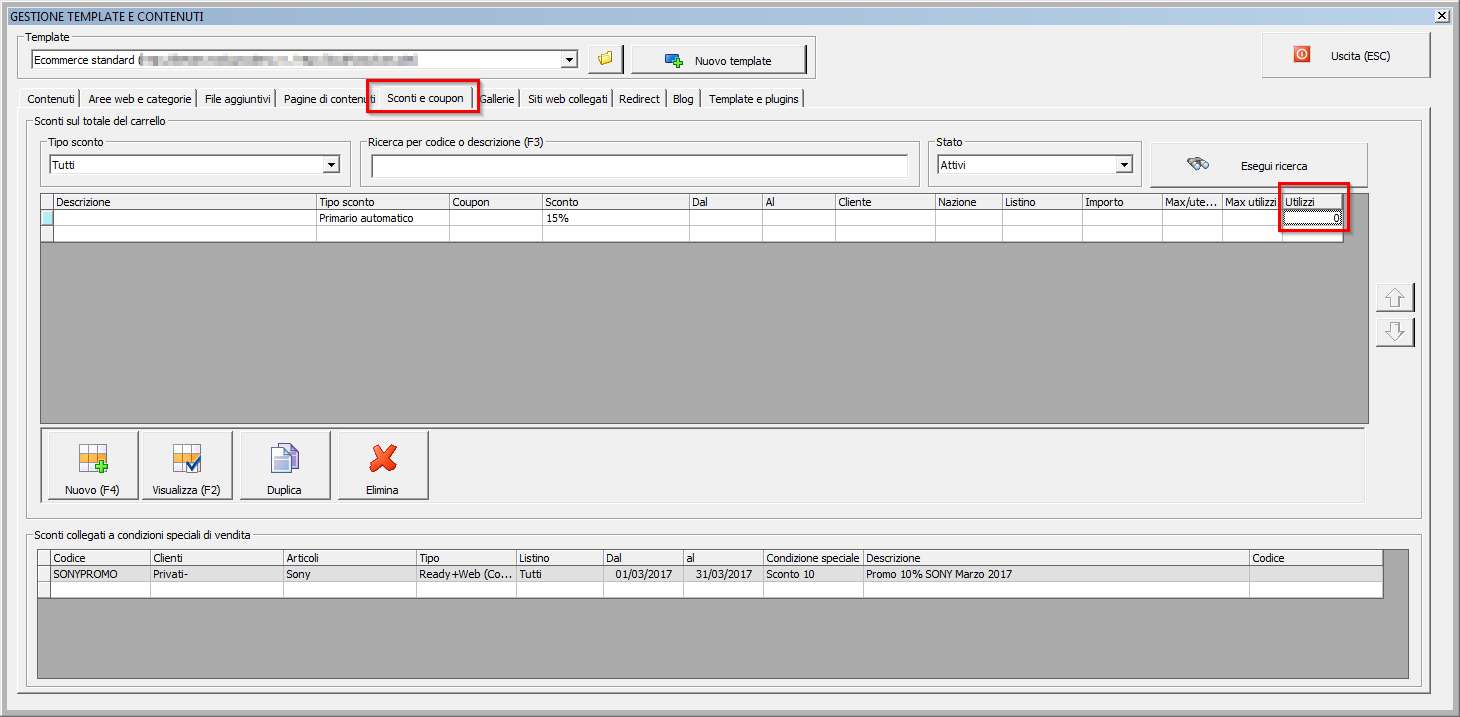Sort by the Descrizione column header

pos(185,202)
